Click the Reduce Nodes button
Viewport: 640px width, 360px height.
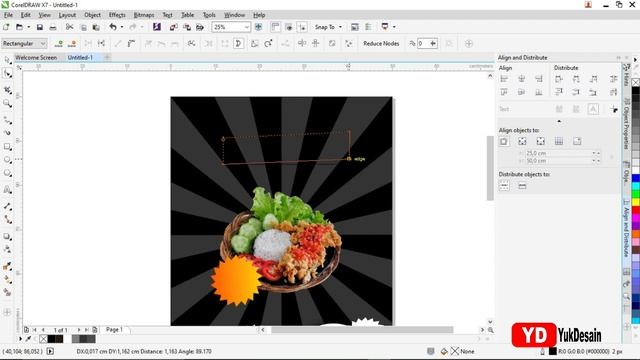pos(381,43)
